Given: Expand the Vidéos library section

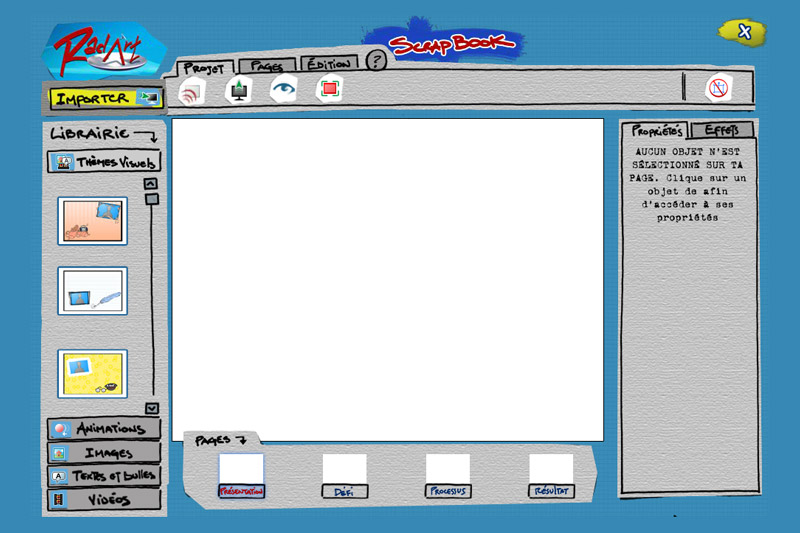Looking at the screenshot, I should (104, 499).
